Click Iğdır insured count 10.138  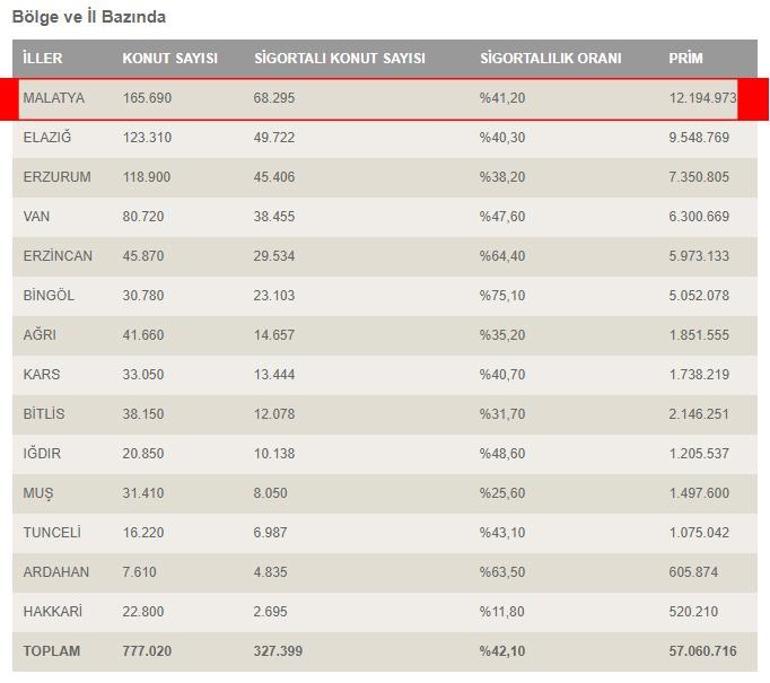click(x=274, y=453)
